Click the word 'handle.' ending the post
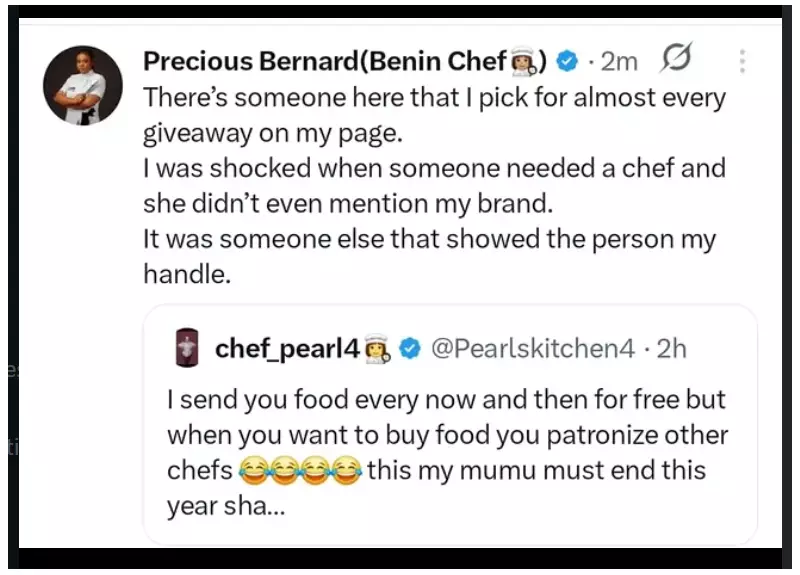This screenshot has width=800, height=575. pos(188,274)
